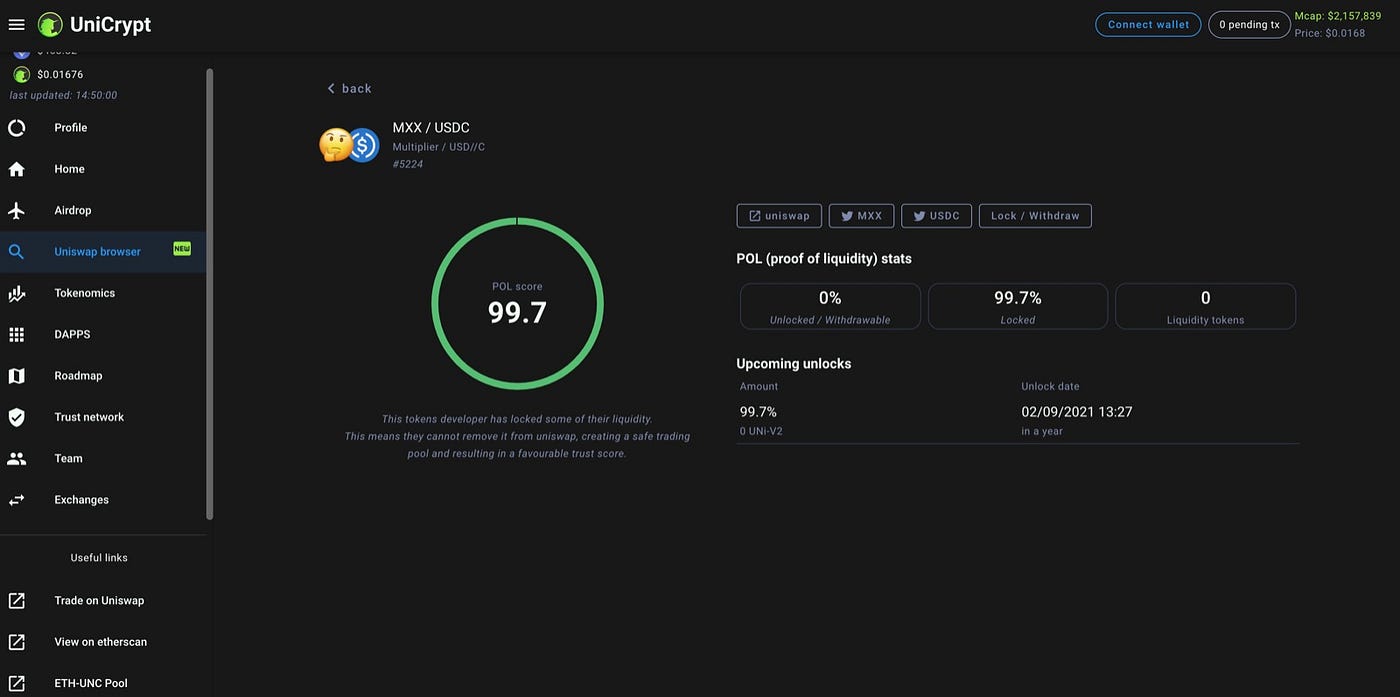This screenshot has width=1400, height=697.
Task: Click the $0.01676 price in sidebar
Action: (60, 75)
